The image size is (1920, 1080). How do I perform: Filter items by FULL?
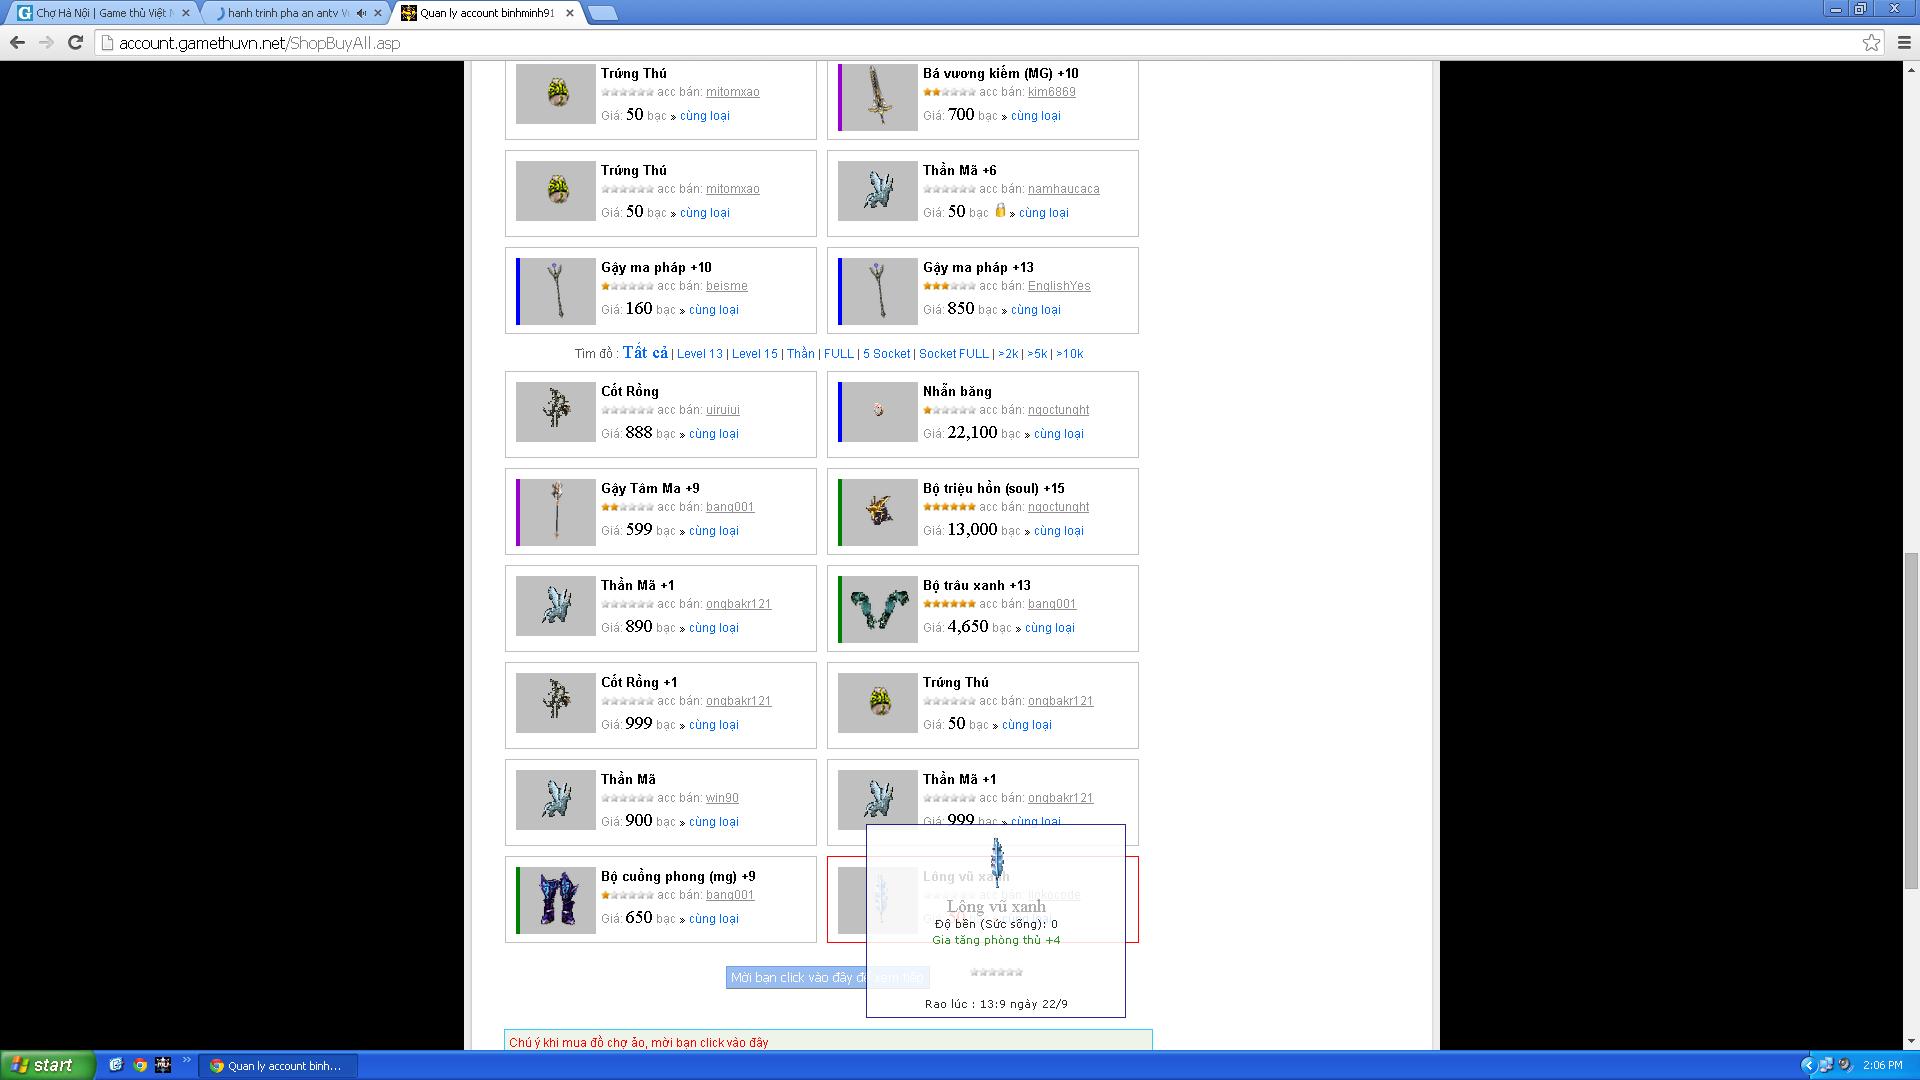(x=839, y=354)
